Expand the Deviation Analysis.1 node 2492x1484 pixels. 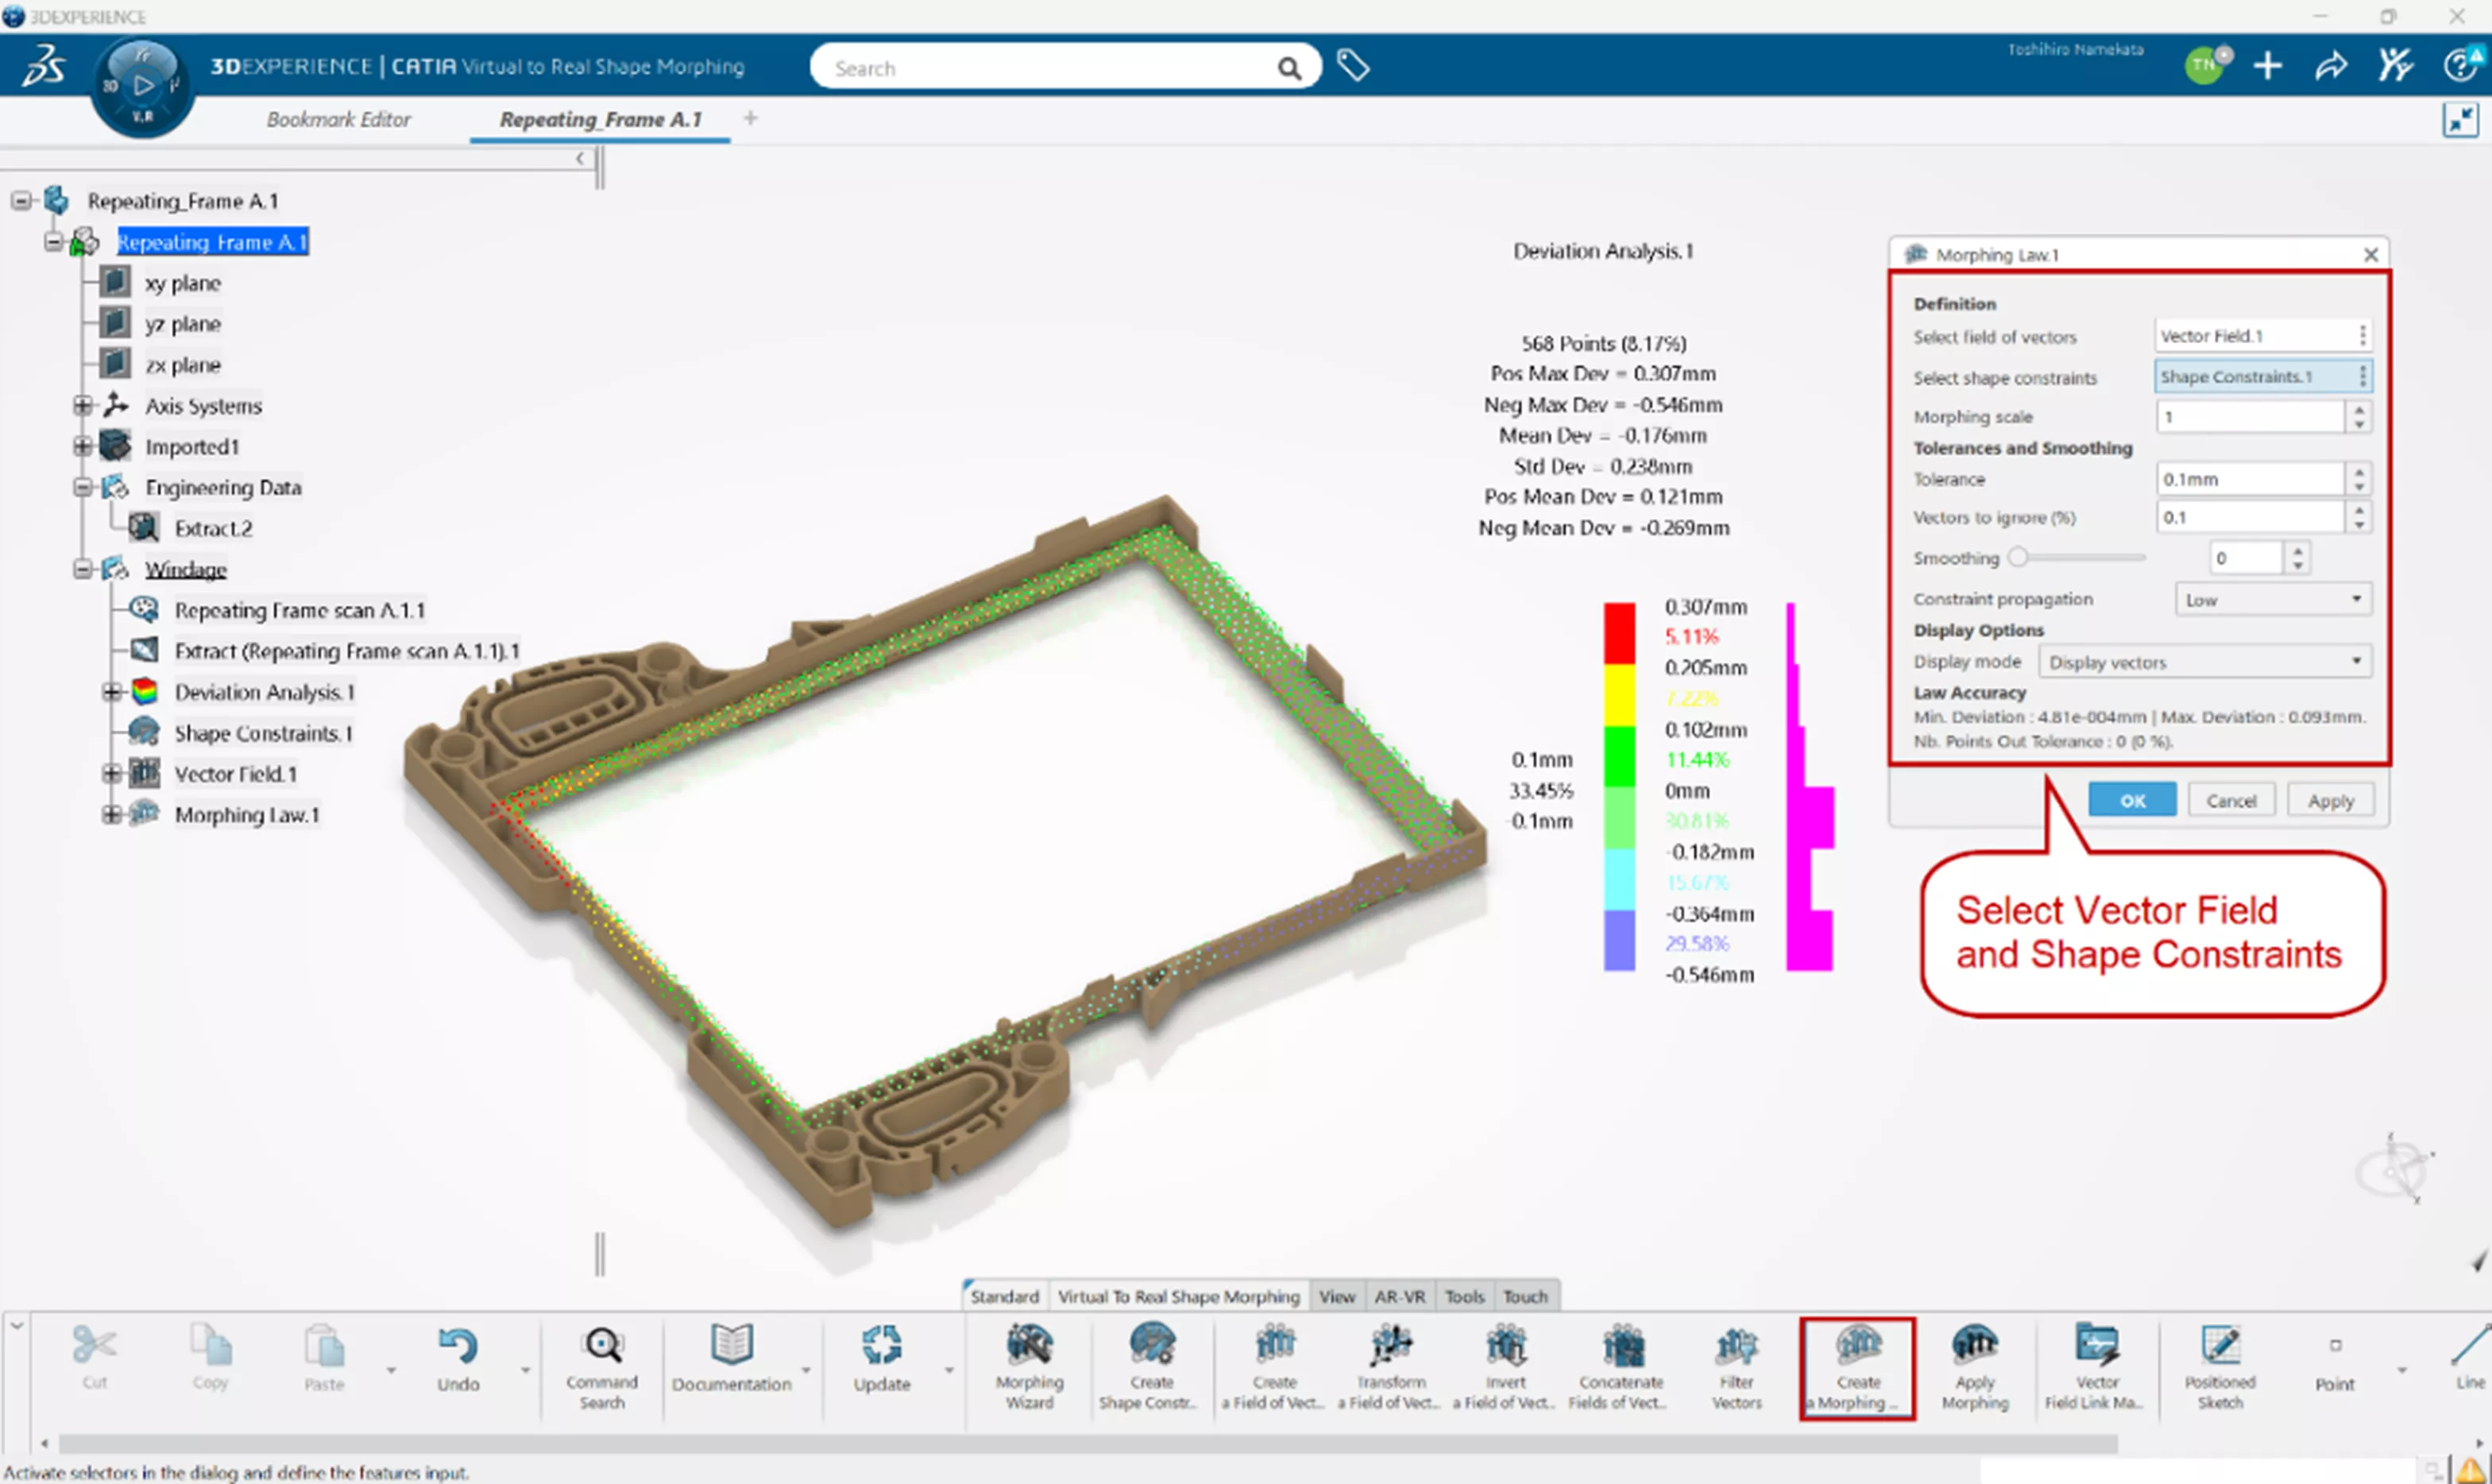112,692
